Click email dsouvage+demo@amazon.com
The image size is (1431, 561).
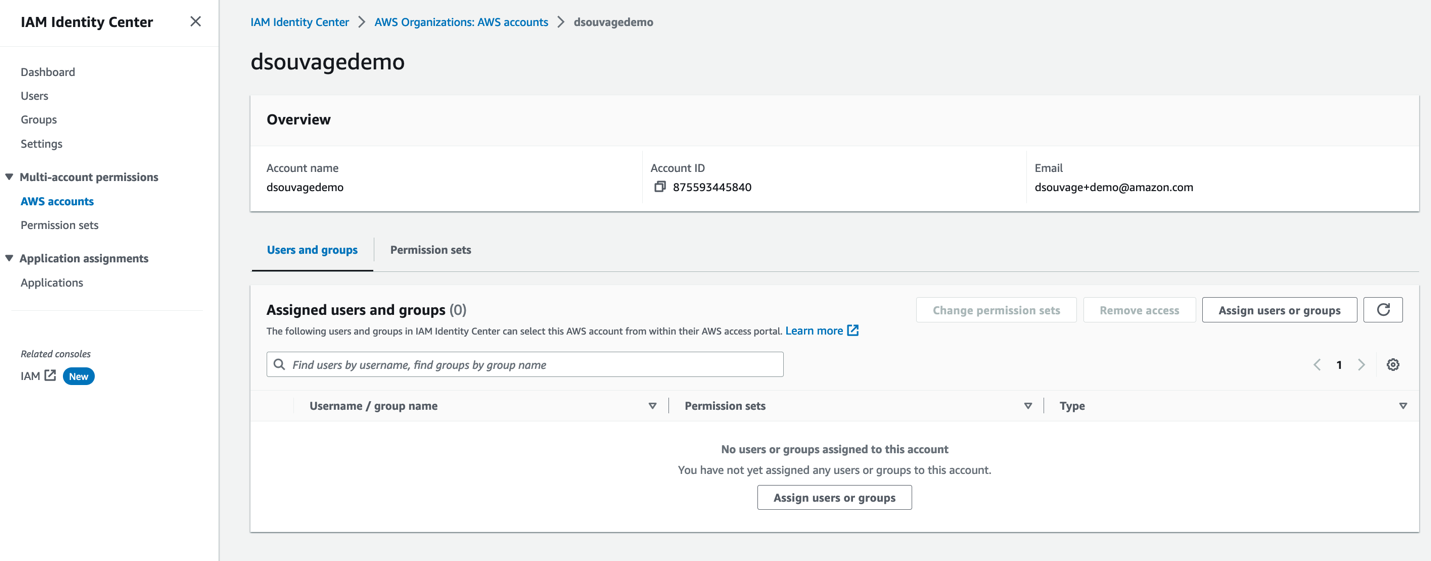(1114, 187)
